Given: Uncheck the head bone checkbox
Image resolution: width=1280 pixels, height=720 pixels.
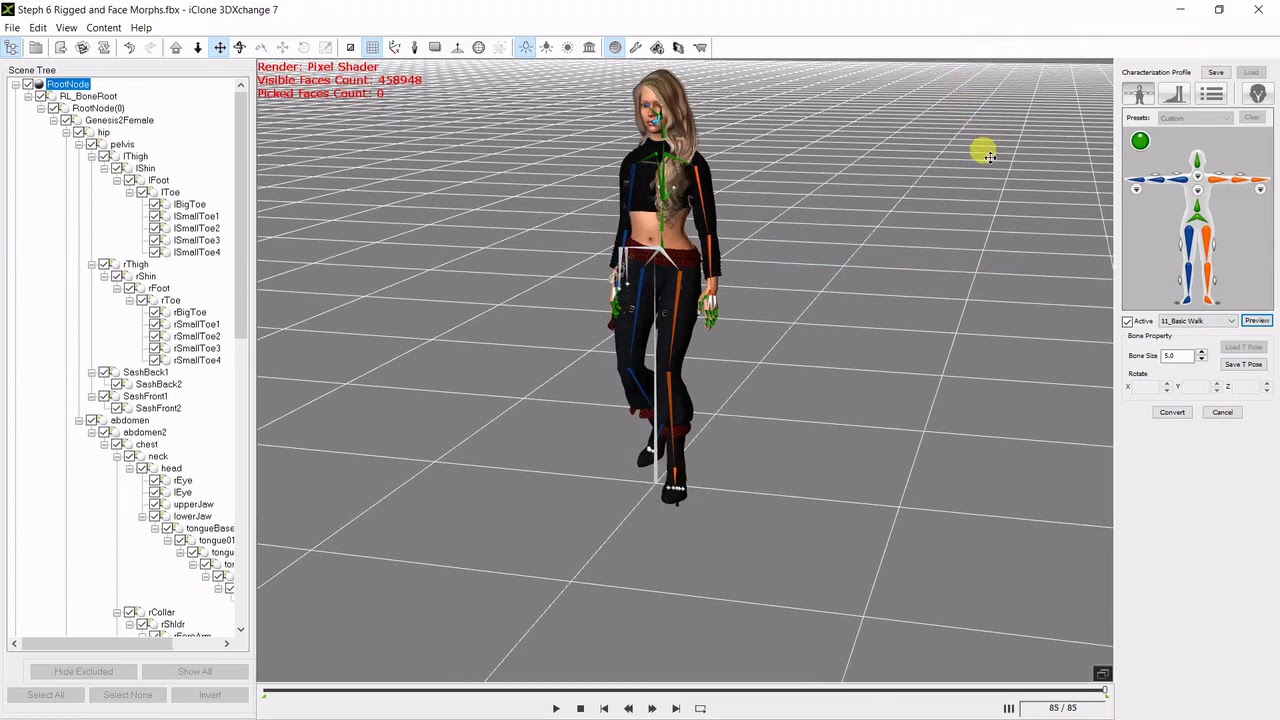Looking at the screenshot, I should click(143, 468).
